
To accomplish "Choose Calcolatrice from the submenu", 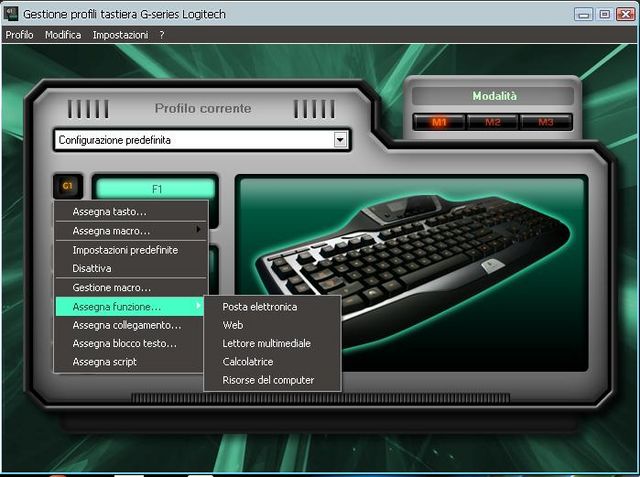I will point(248,362).
